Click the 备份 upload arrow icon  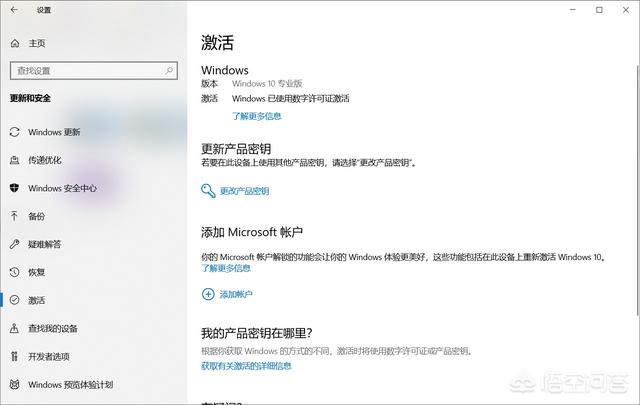[15, 216]
